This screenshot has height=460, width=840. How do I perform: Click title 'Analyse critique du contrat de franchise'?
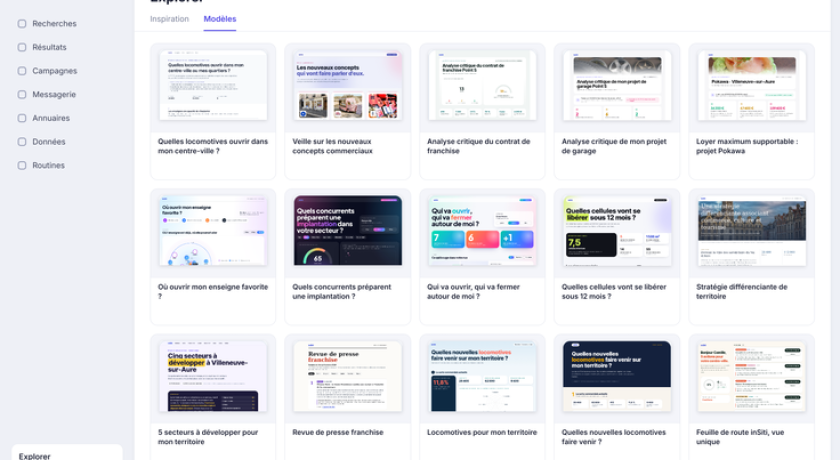(478, 146)
